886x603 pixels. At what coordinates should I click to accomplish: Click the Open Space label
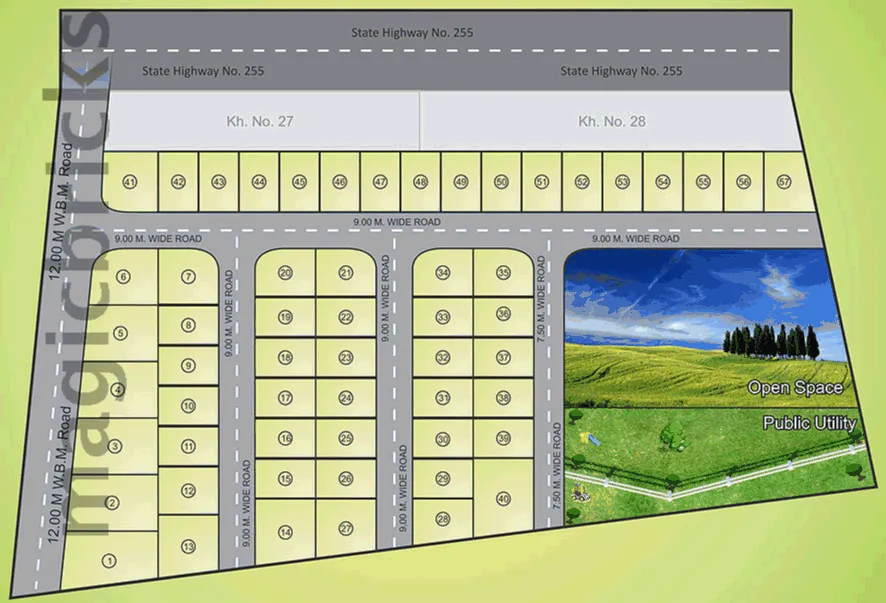tap(795, 388)
